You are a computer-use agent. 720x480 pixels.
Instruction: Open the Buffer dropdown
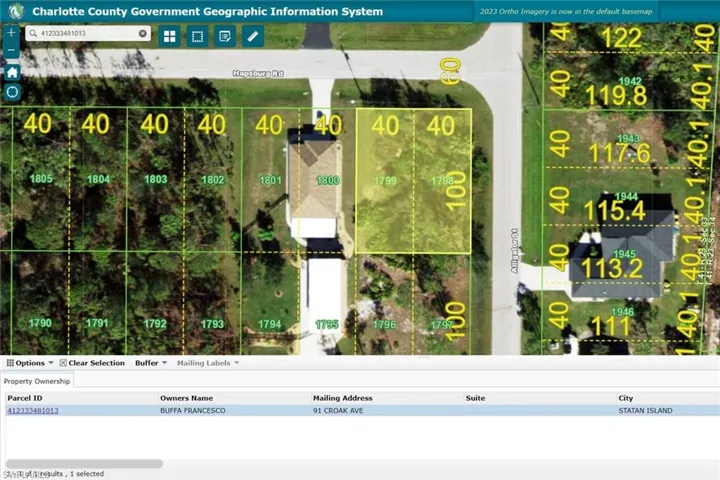pyautogui.click(x=151, y=363)
